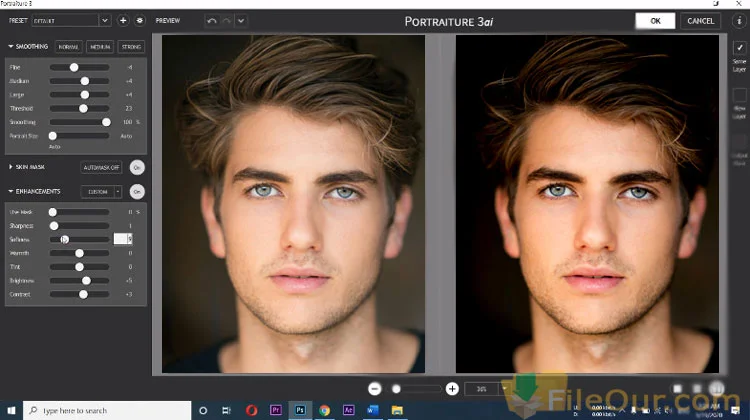Click the Fine slider handle
The width and height of the screenshot is (750, 420).
click(x=74, y=67)
